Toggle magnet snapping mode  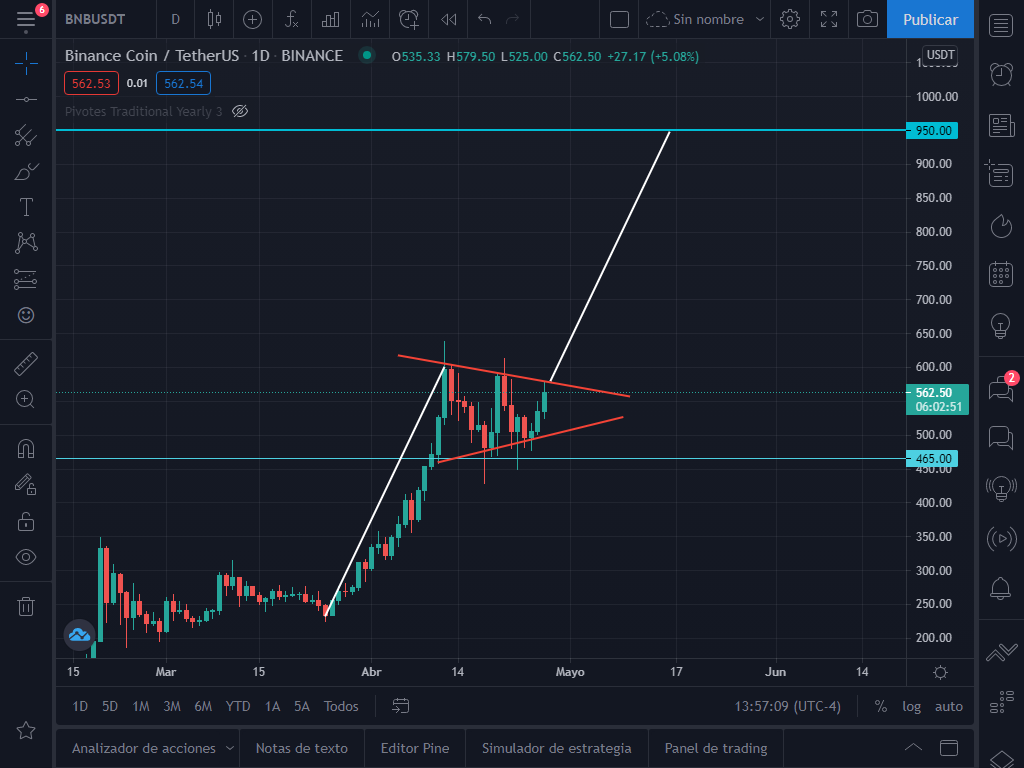coord(26,449)
